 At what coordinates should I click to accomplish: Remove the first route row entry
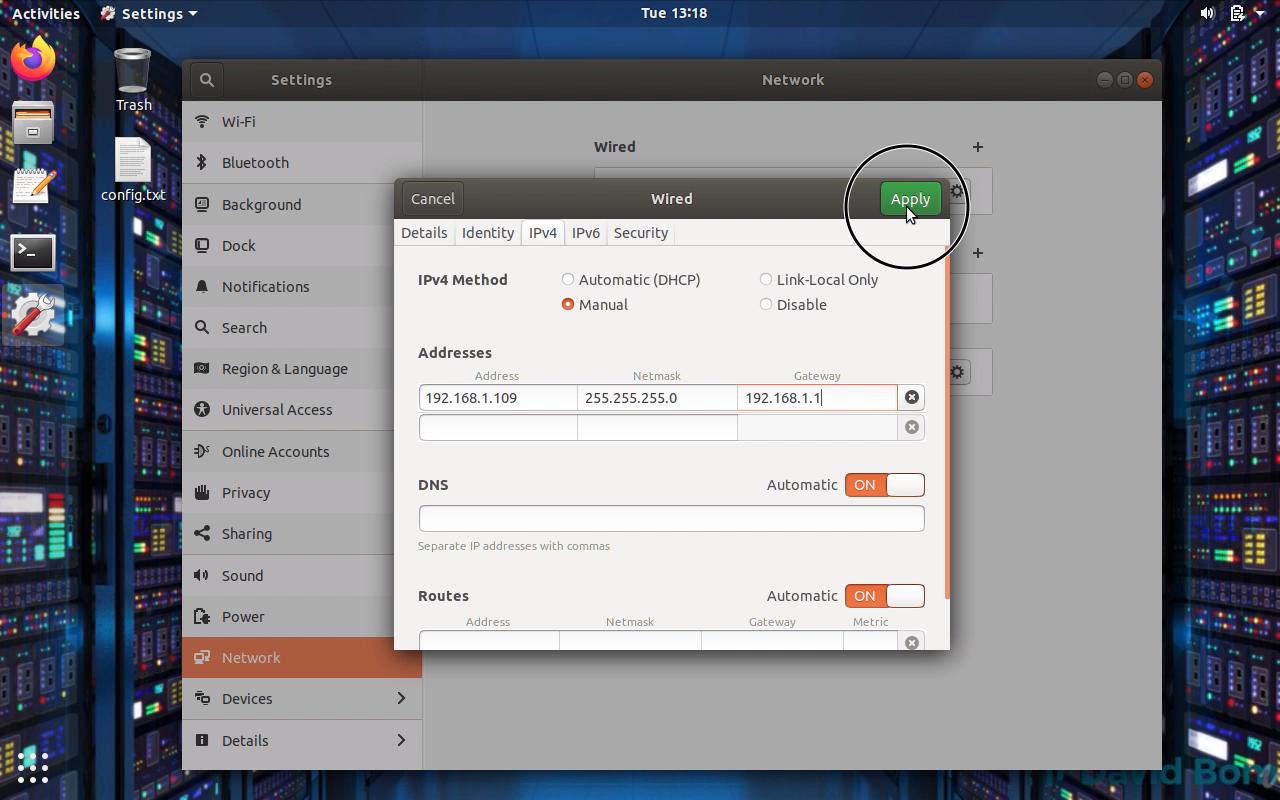(x=911, y=642)
